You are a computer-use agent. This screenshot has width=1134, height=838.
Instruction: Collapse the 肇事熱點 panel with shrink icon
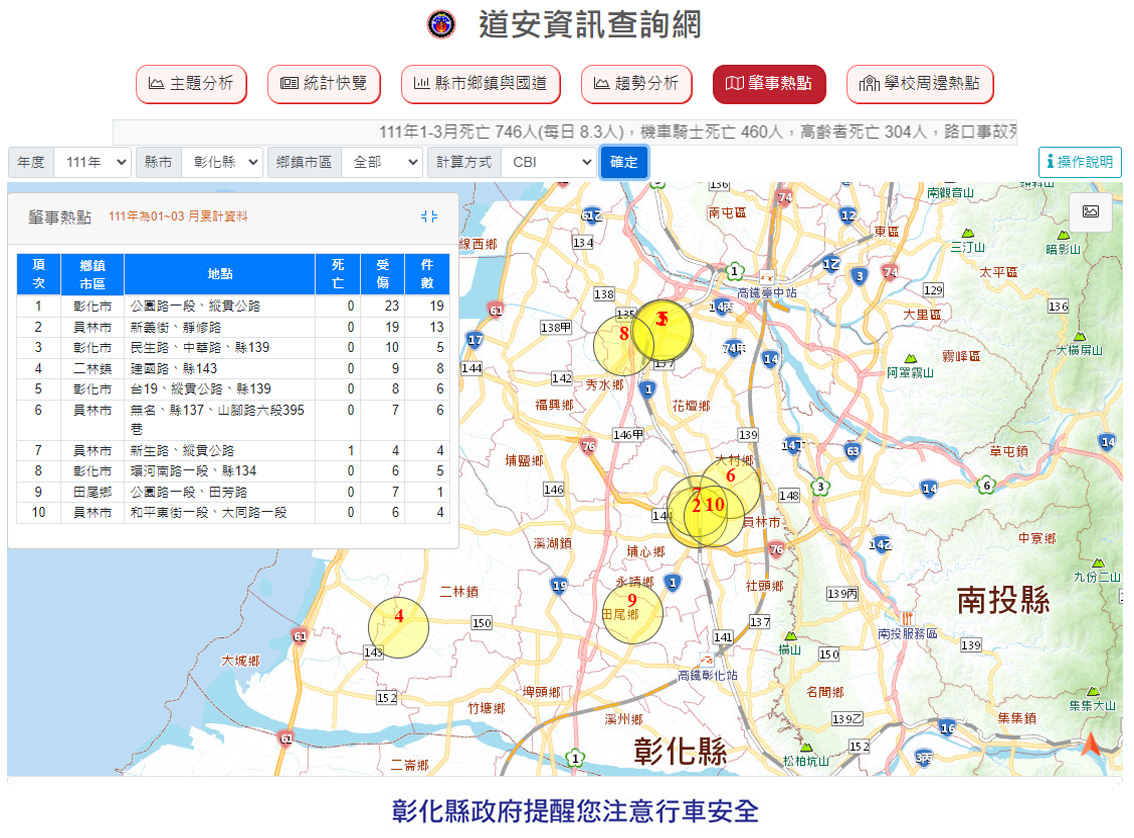pos(429,217)
